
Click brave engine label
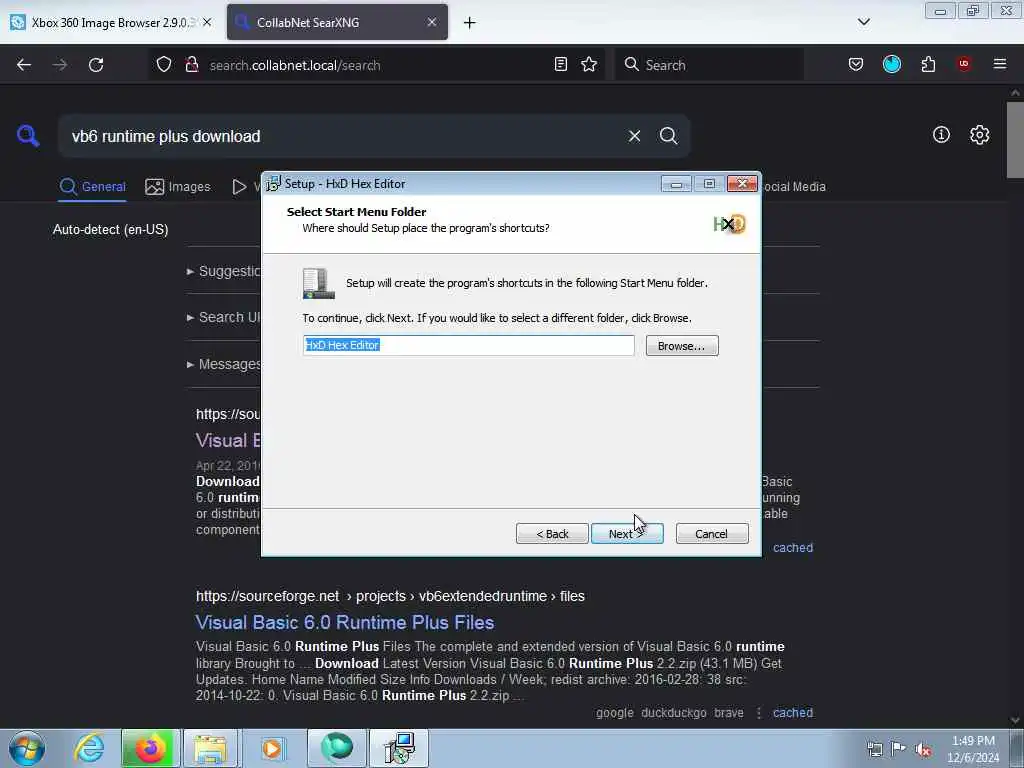point(729,712)
